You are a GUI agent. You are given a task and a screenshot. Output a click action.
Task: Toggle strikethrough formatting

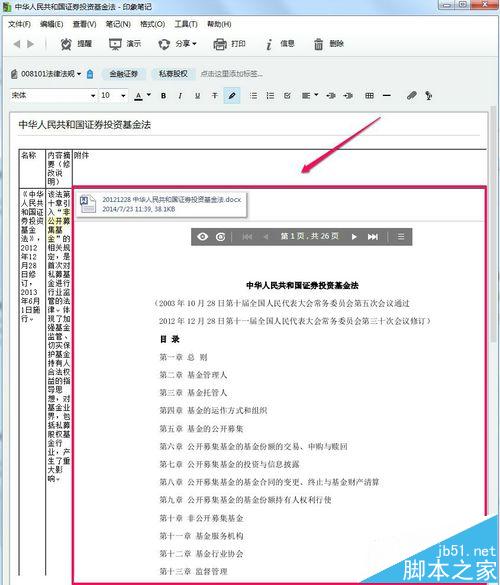coord(215,96)
